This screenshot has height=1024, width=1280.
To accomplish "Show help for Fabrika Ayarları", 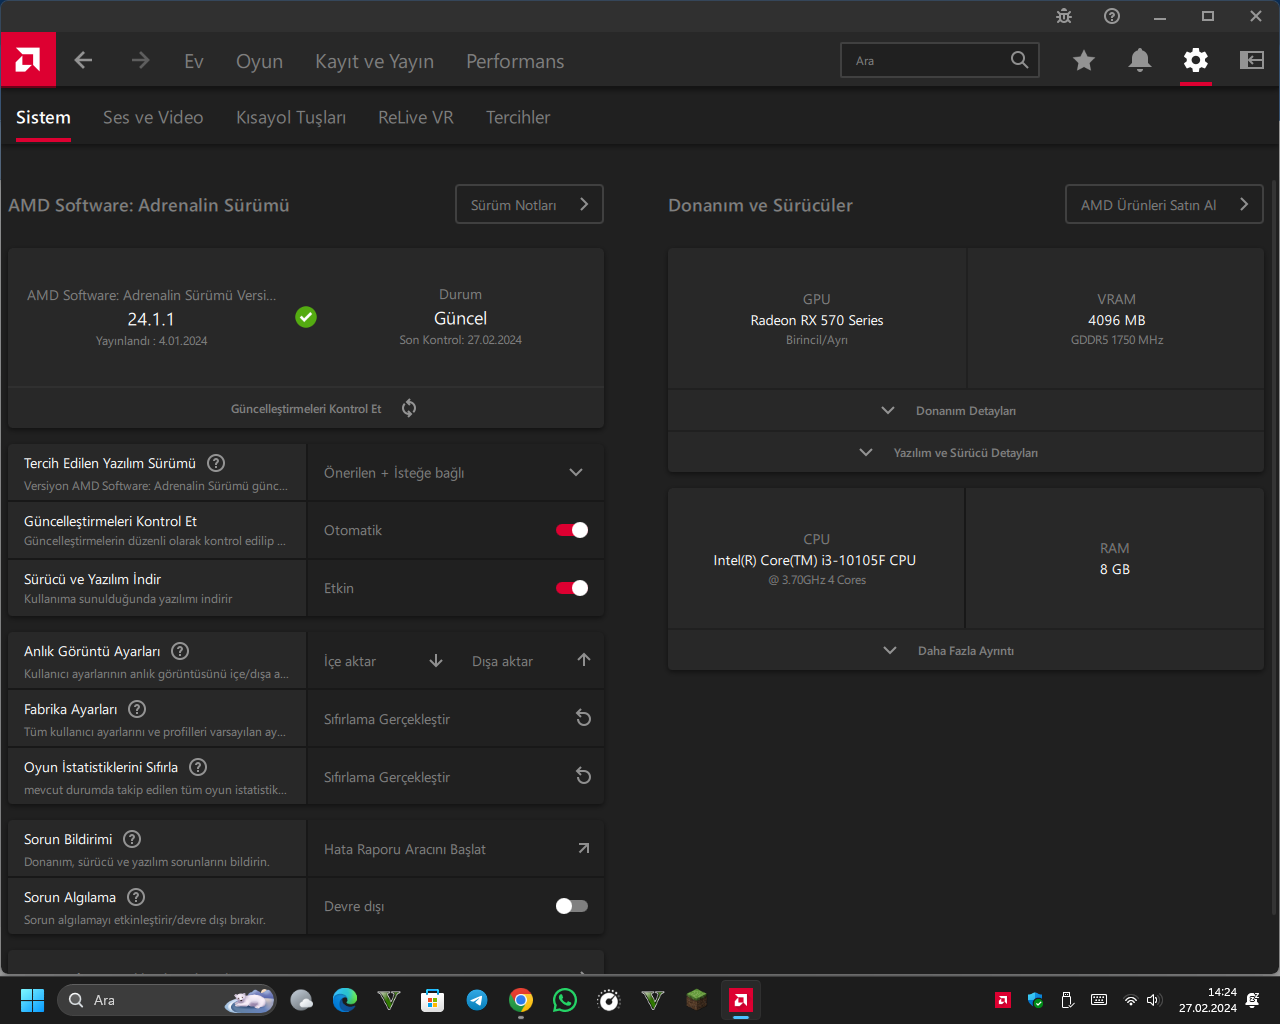I will [x=138, y=709].
